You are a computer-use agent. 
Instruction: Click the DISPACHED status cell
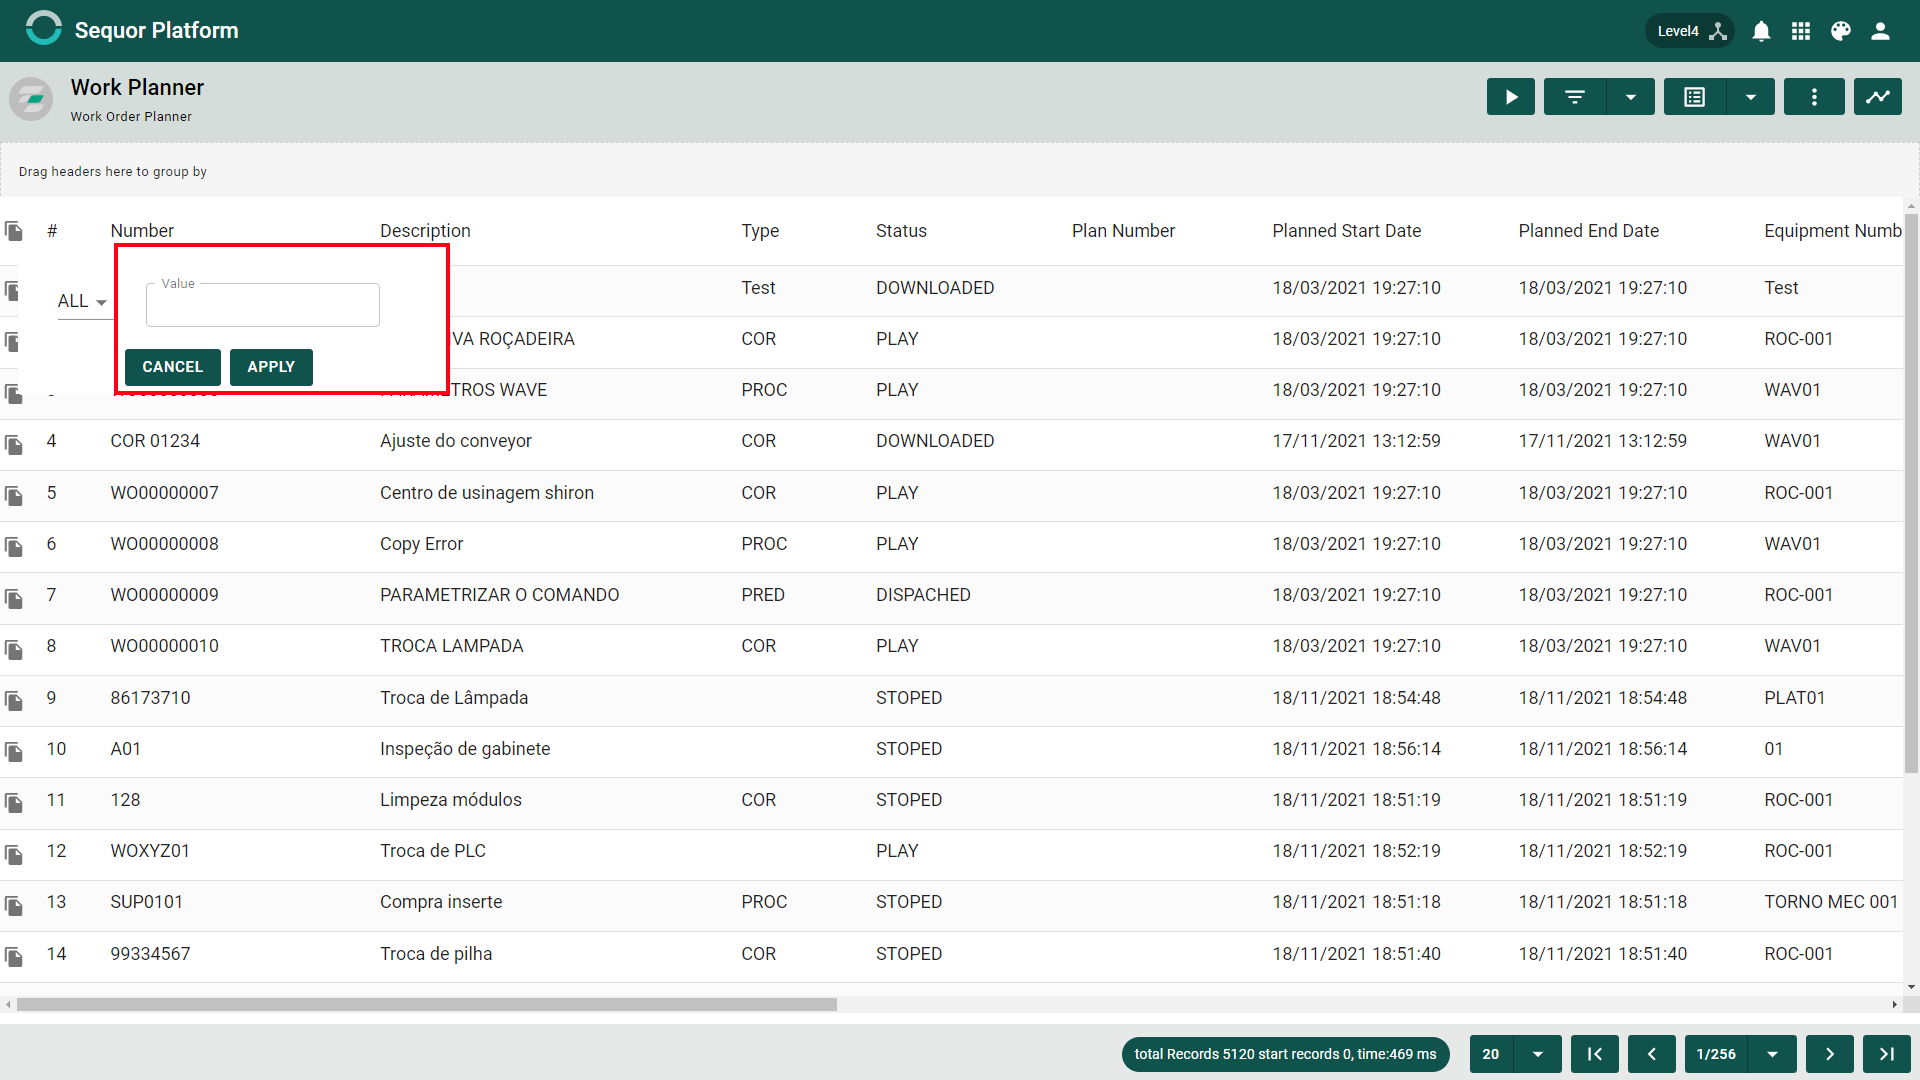[923, 595]
